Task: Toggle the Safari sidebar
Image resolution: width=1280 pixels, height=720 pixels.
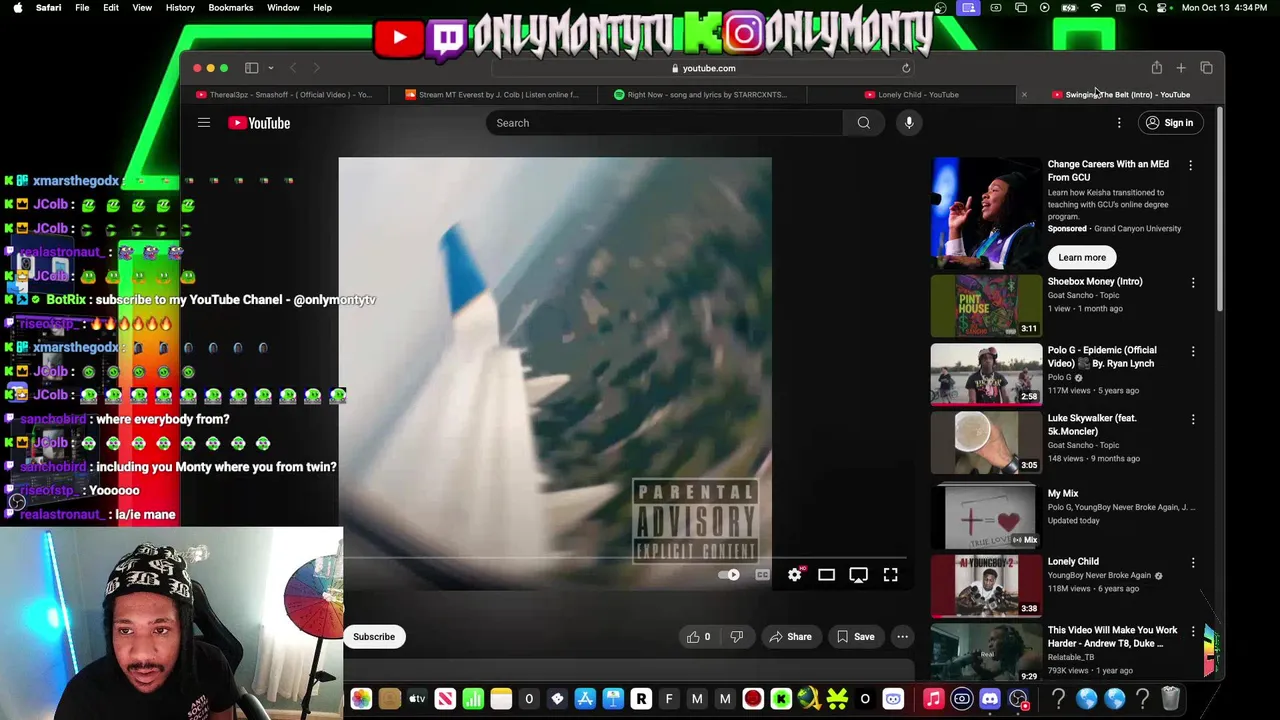Action: 252,68
